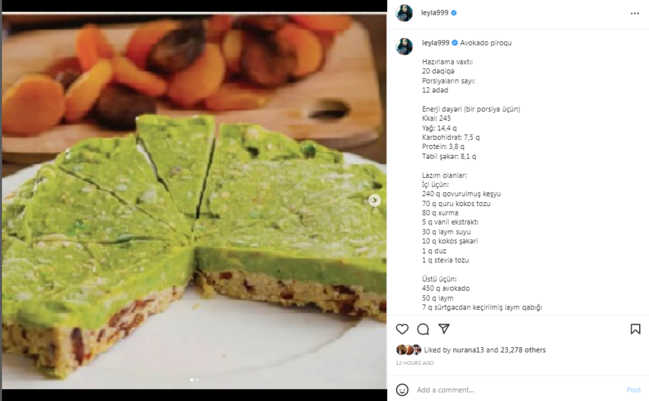The width and height of the screenshot is (649, 401).
Task: Open emoji picker in the comment box
Action: (402, 390)
